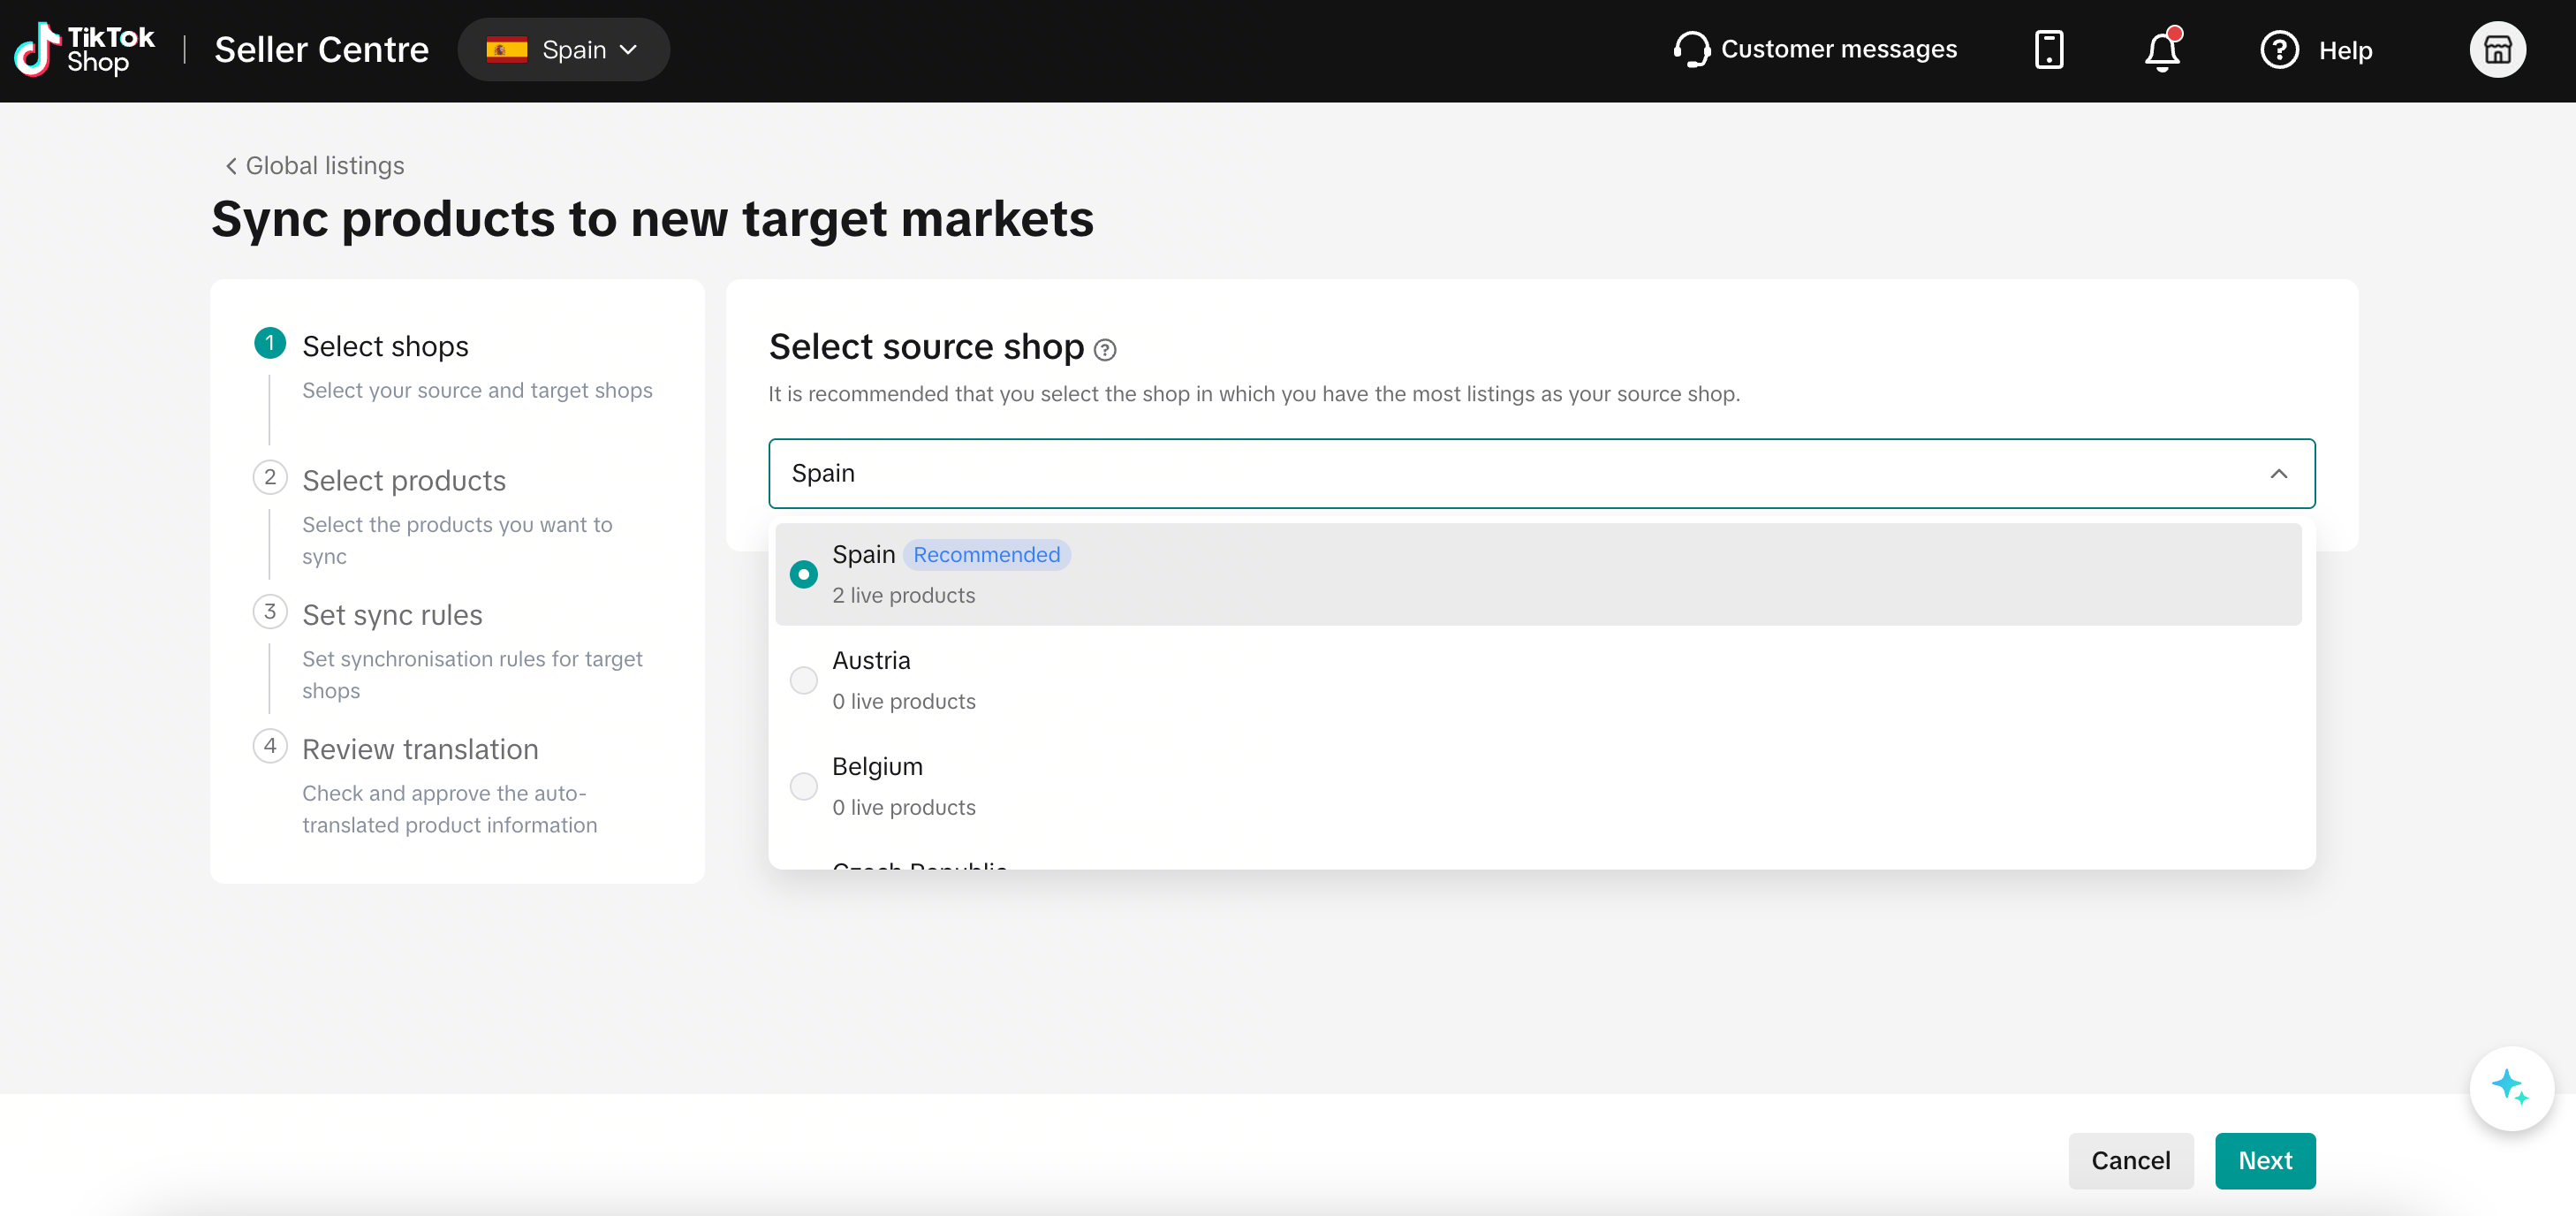
Task: Click the Help label in header
Action: point(2345,50)
